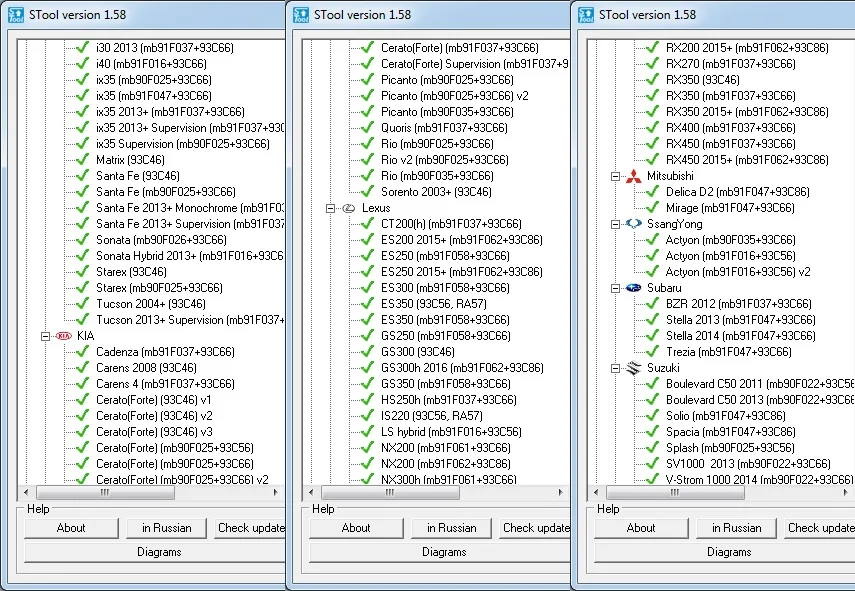Click green checkmark beside Mirage entry

click(x=653, y=208)
